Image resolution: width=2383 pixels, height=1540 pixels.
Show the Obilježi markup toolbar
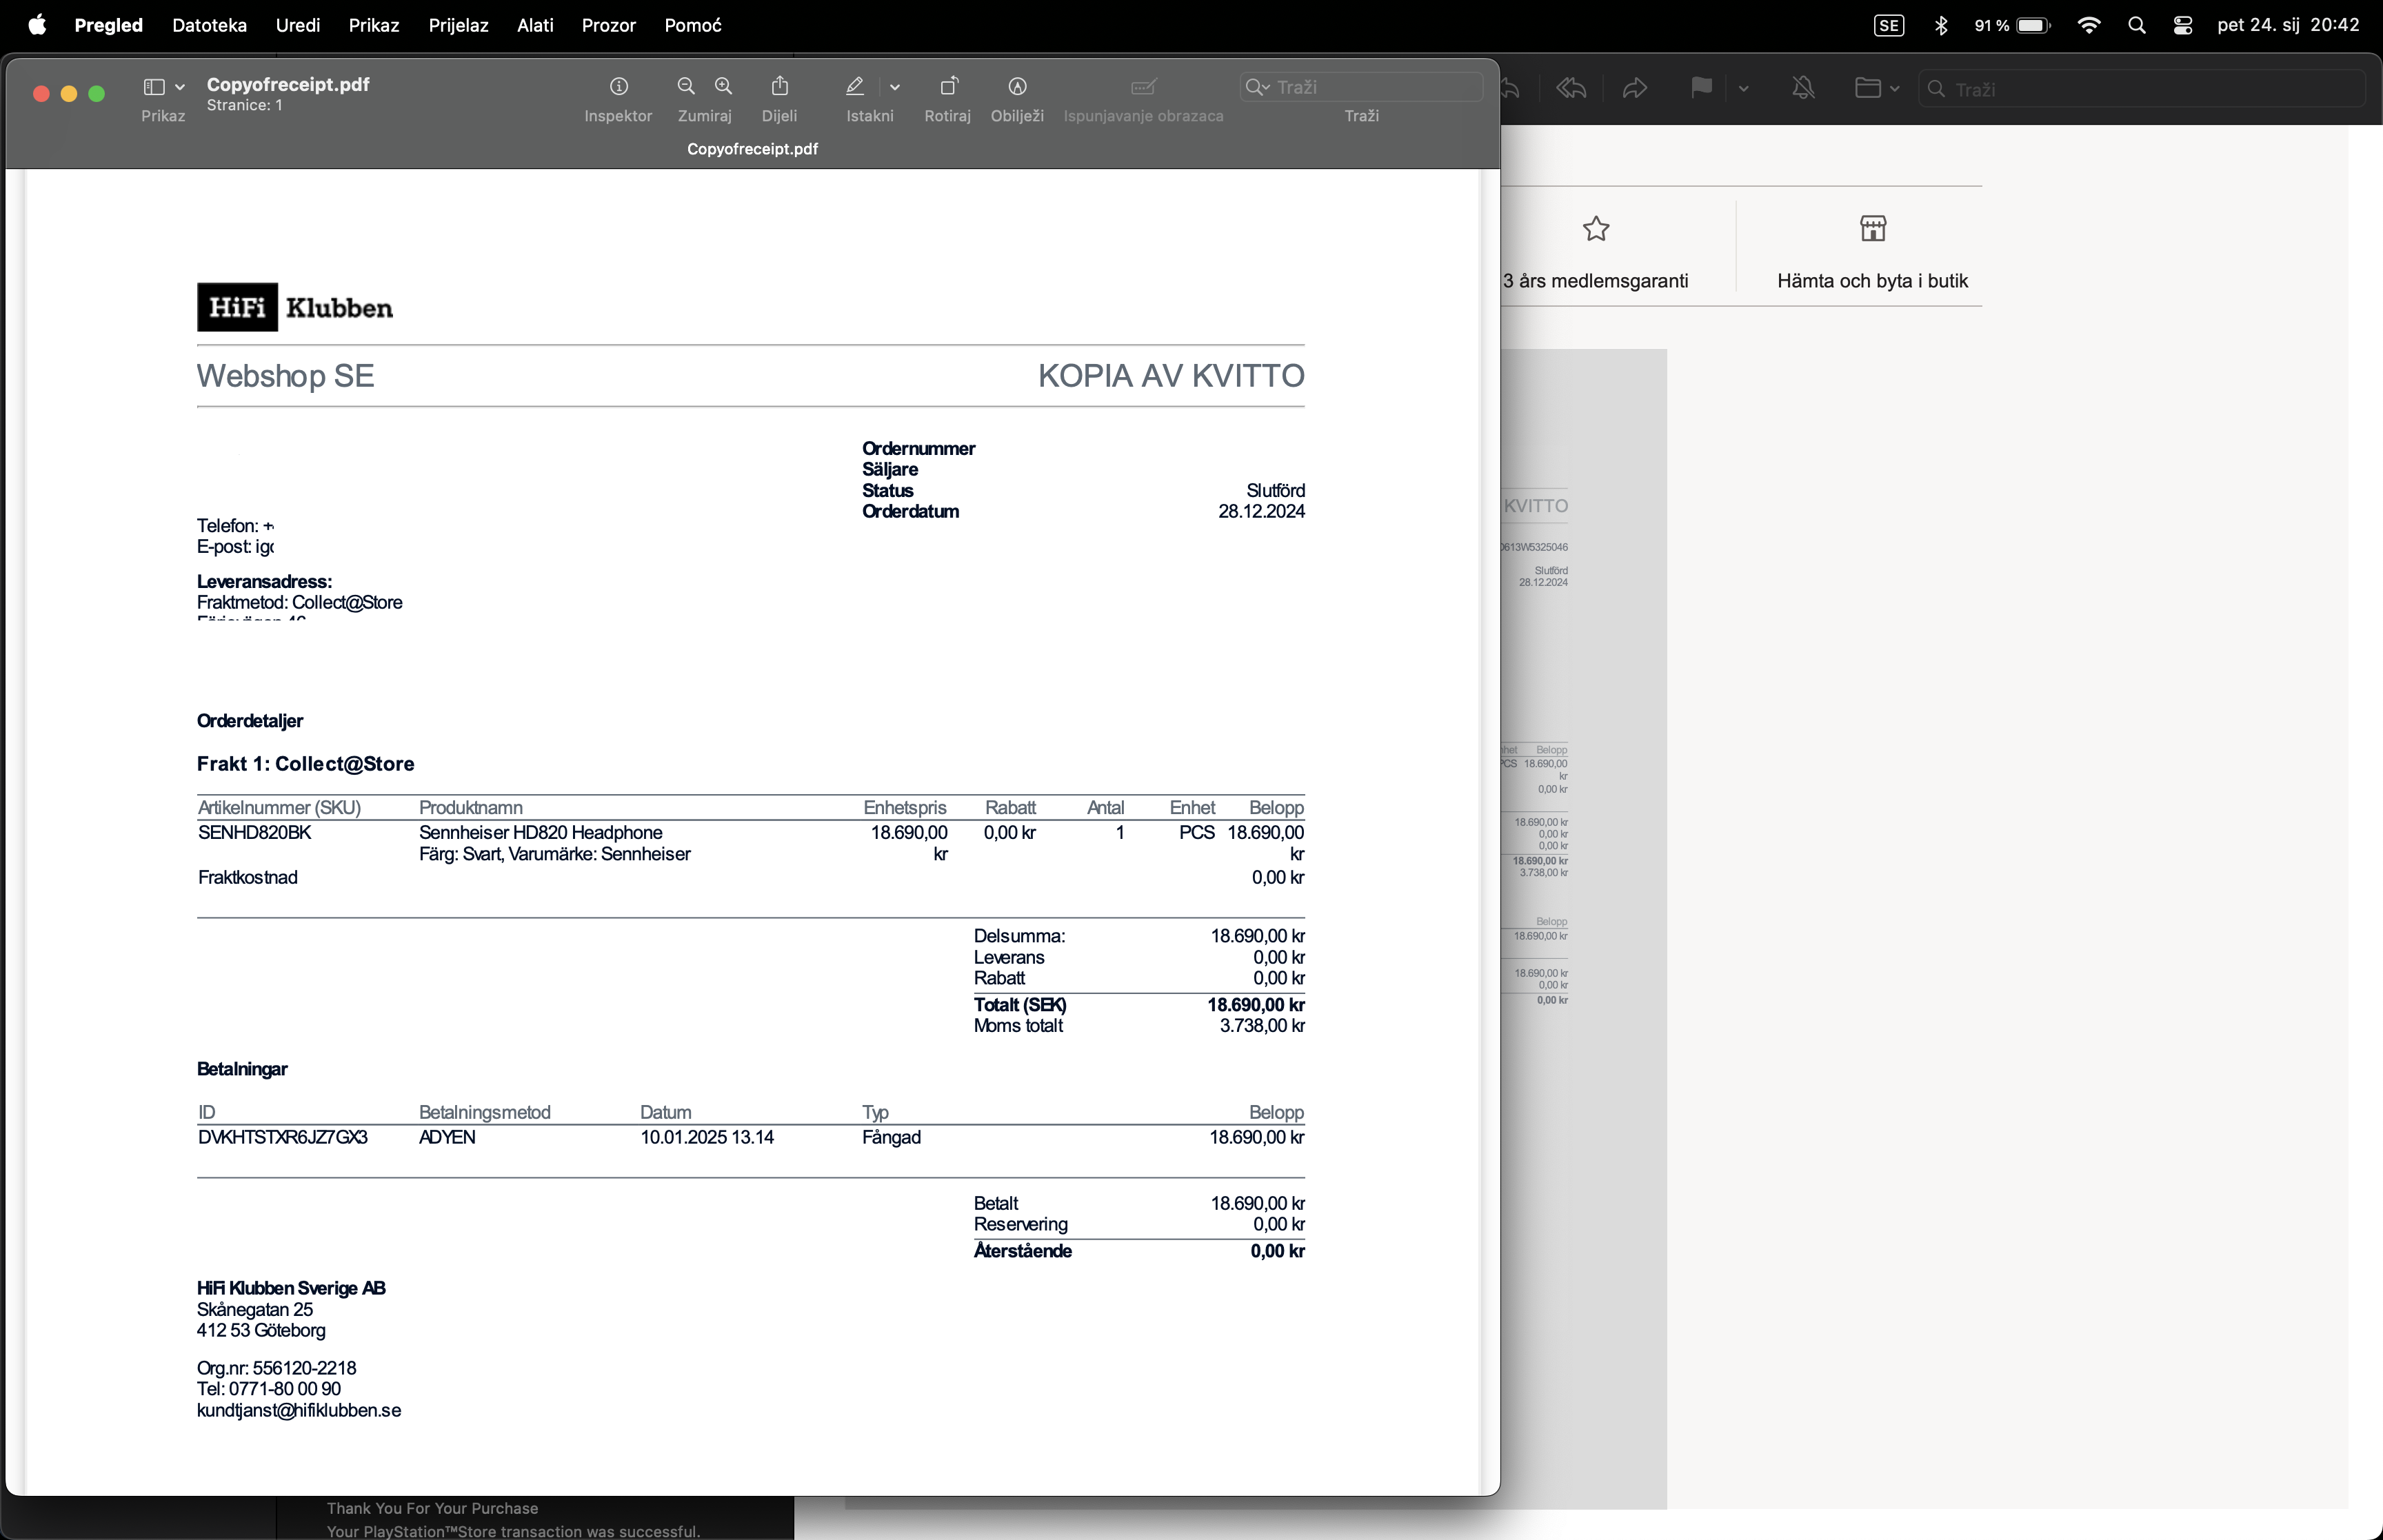click(1017, 87)
